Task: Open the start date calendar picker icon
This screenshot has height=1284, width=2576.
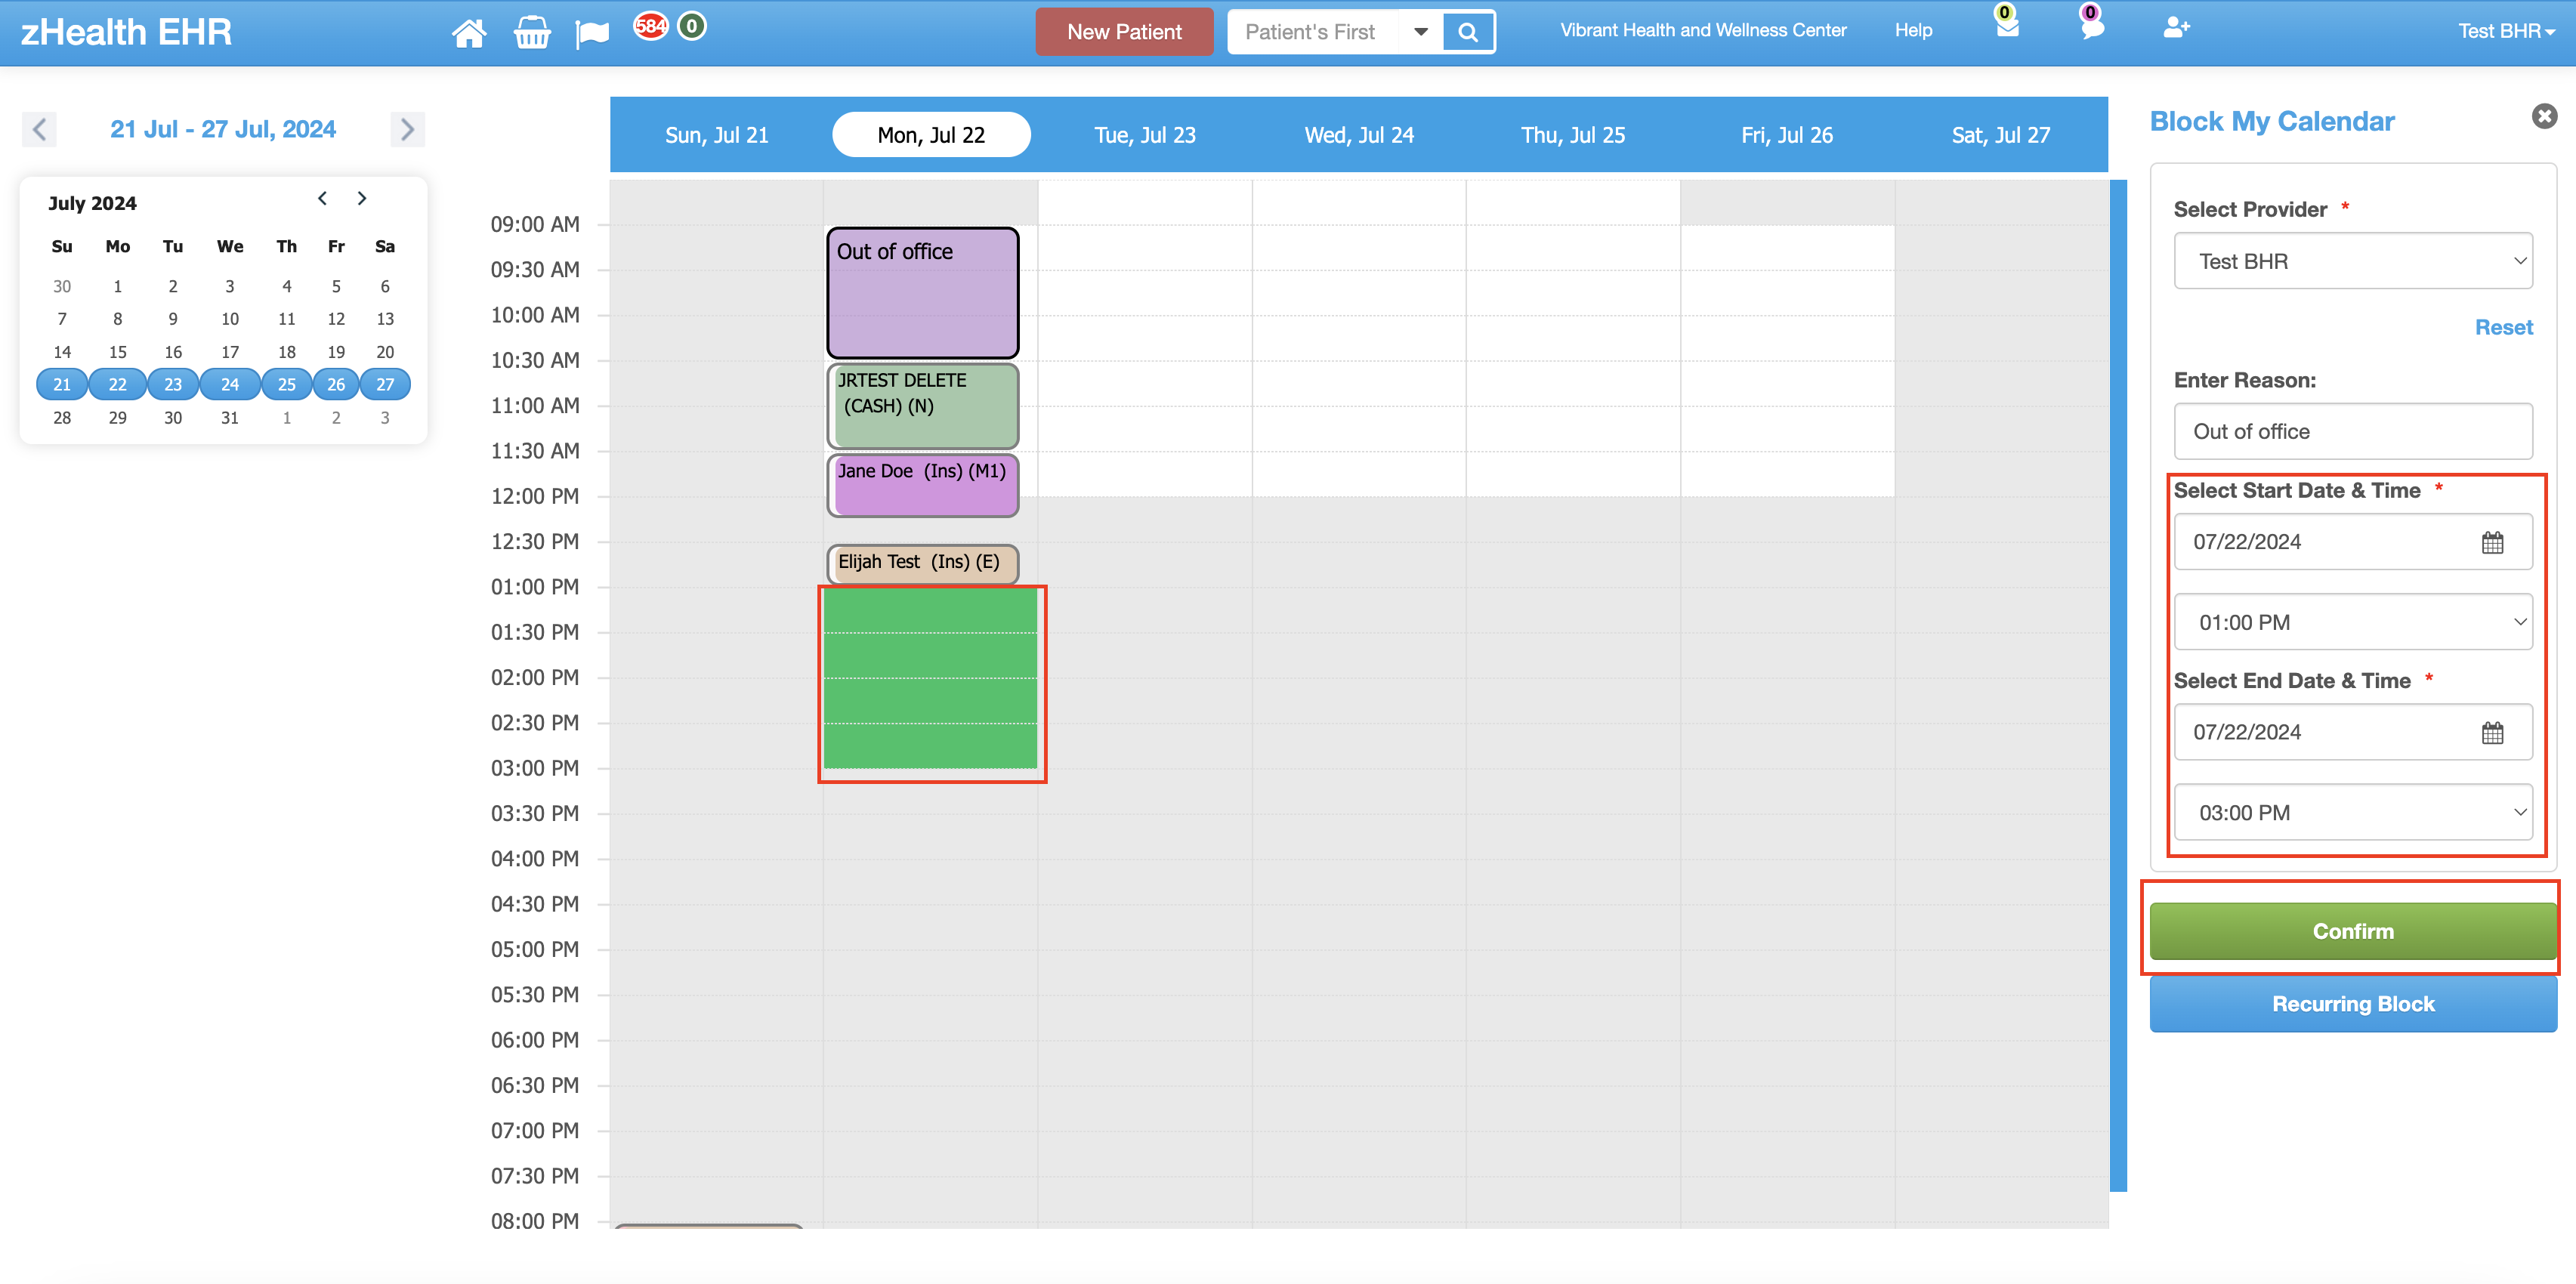Action: click(x=2492, y=543)
